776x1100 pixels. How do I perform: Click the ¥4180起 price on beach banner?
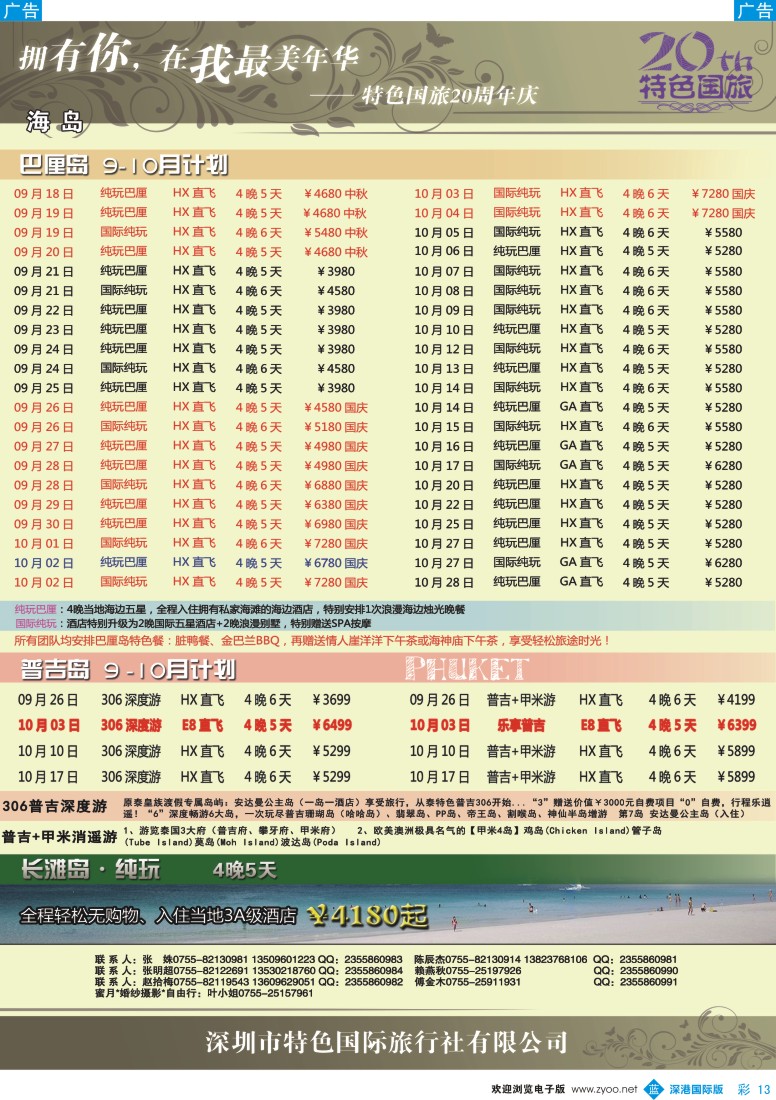click(x=368, y=915)
